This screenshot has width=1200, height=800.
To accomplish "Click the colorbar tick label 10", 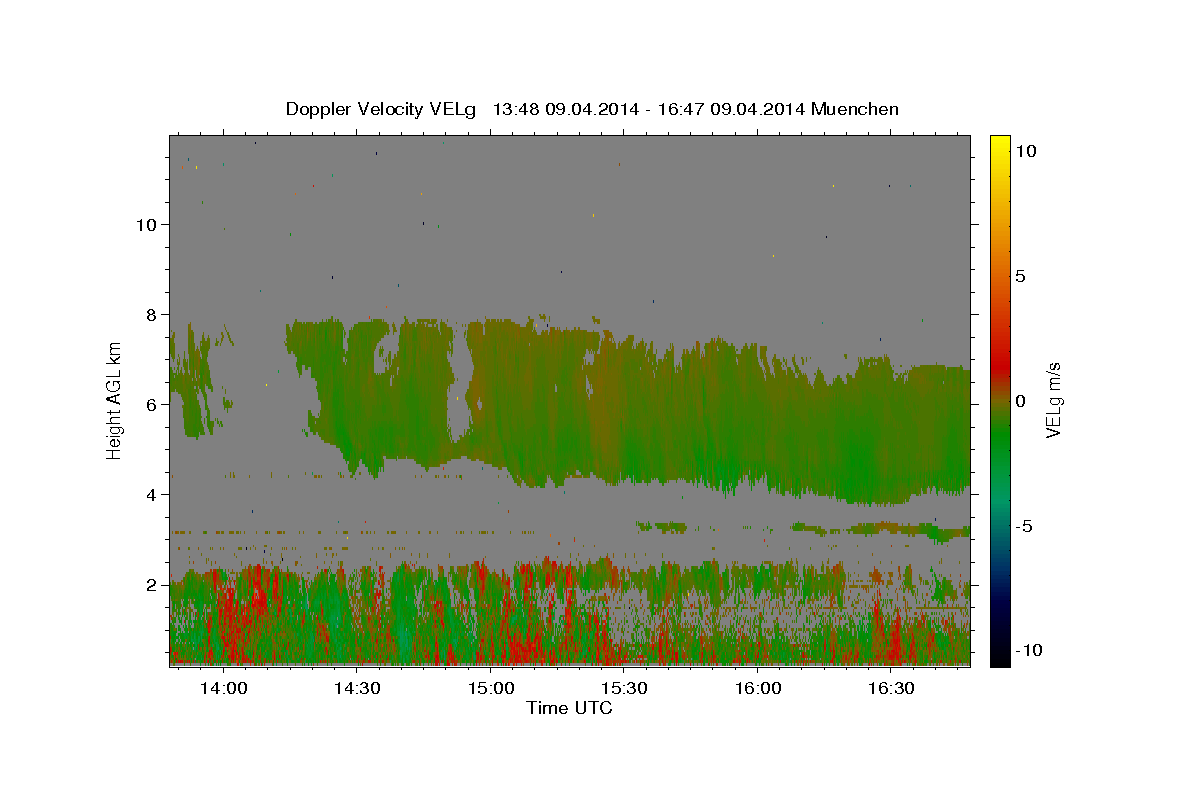I will (1025, 151).
